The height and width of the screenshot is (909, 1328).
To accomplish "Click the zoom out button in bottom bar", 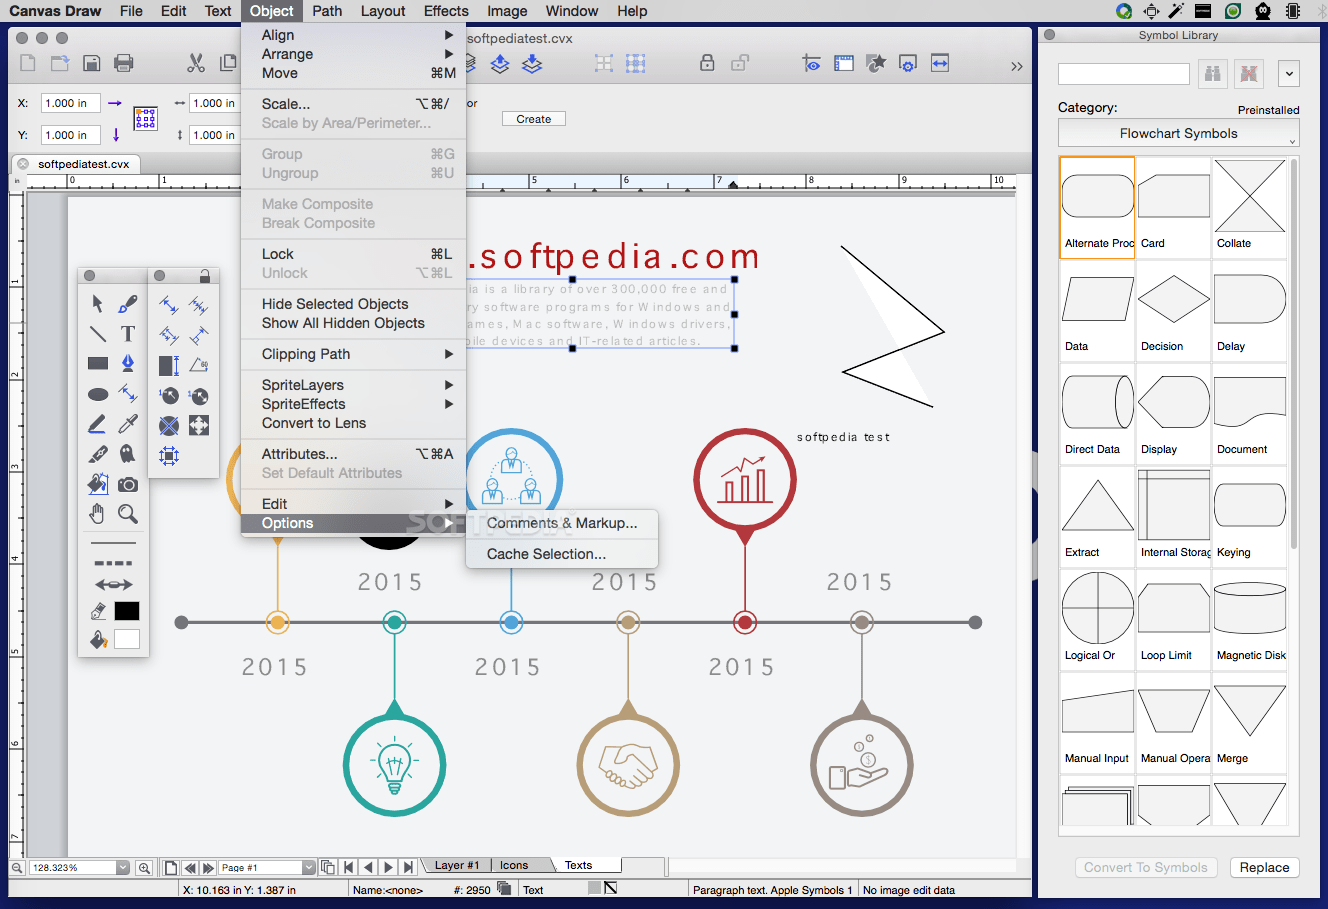I will click(x=17, y=868).
